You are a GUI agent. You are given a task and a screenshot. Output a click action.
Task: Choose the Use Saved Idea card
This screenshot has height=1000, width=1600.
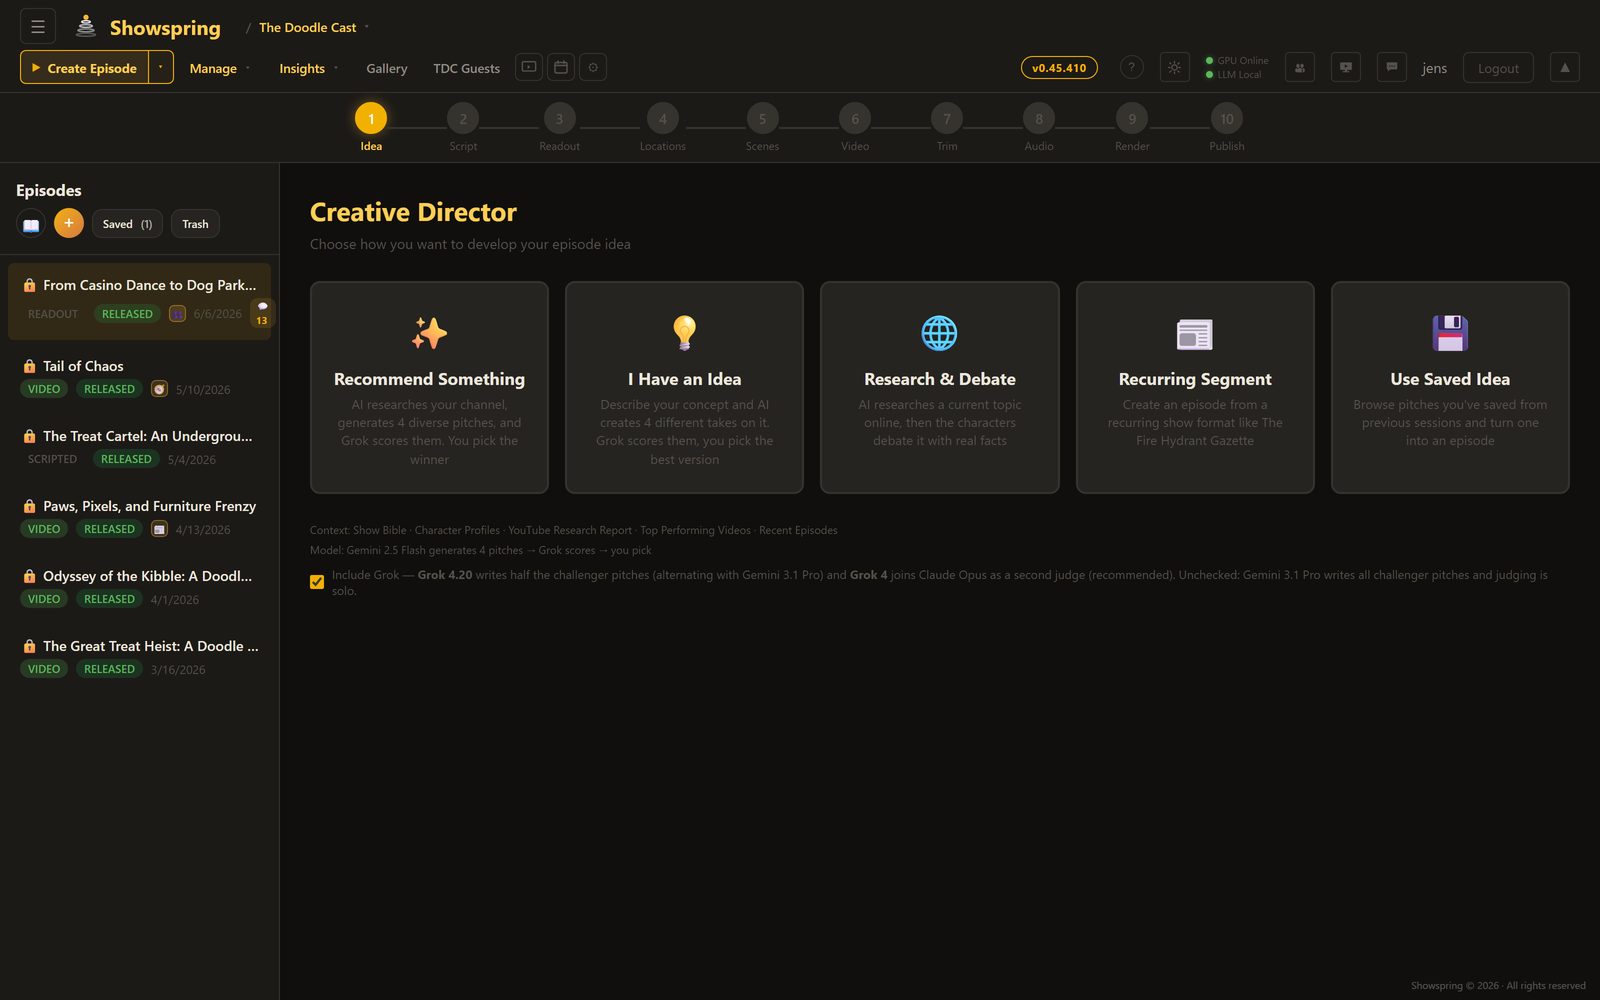pos(1450,387)
